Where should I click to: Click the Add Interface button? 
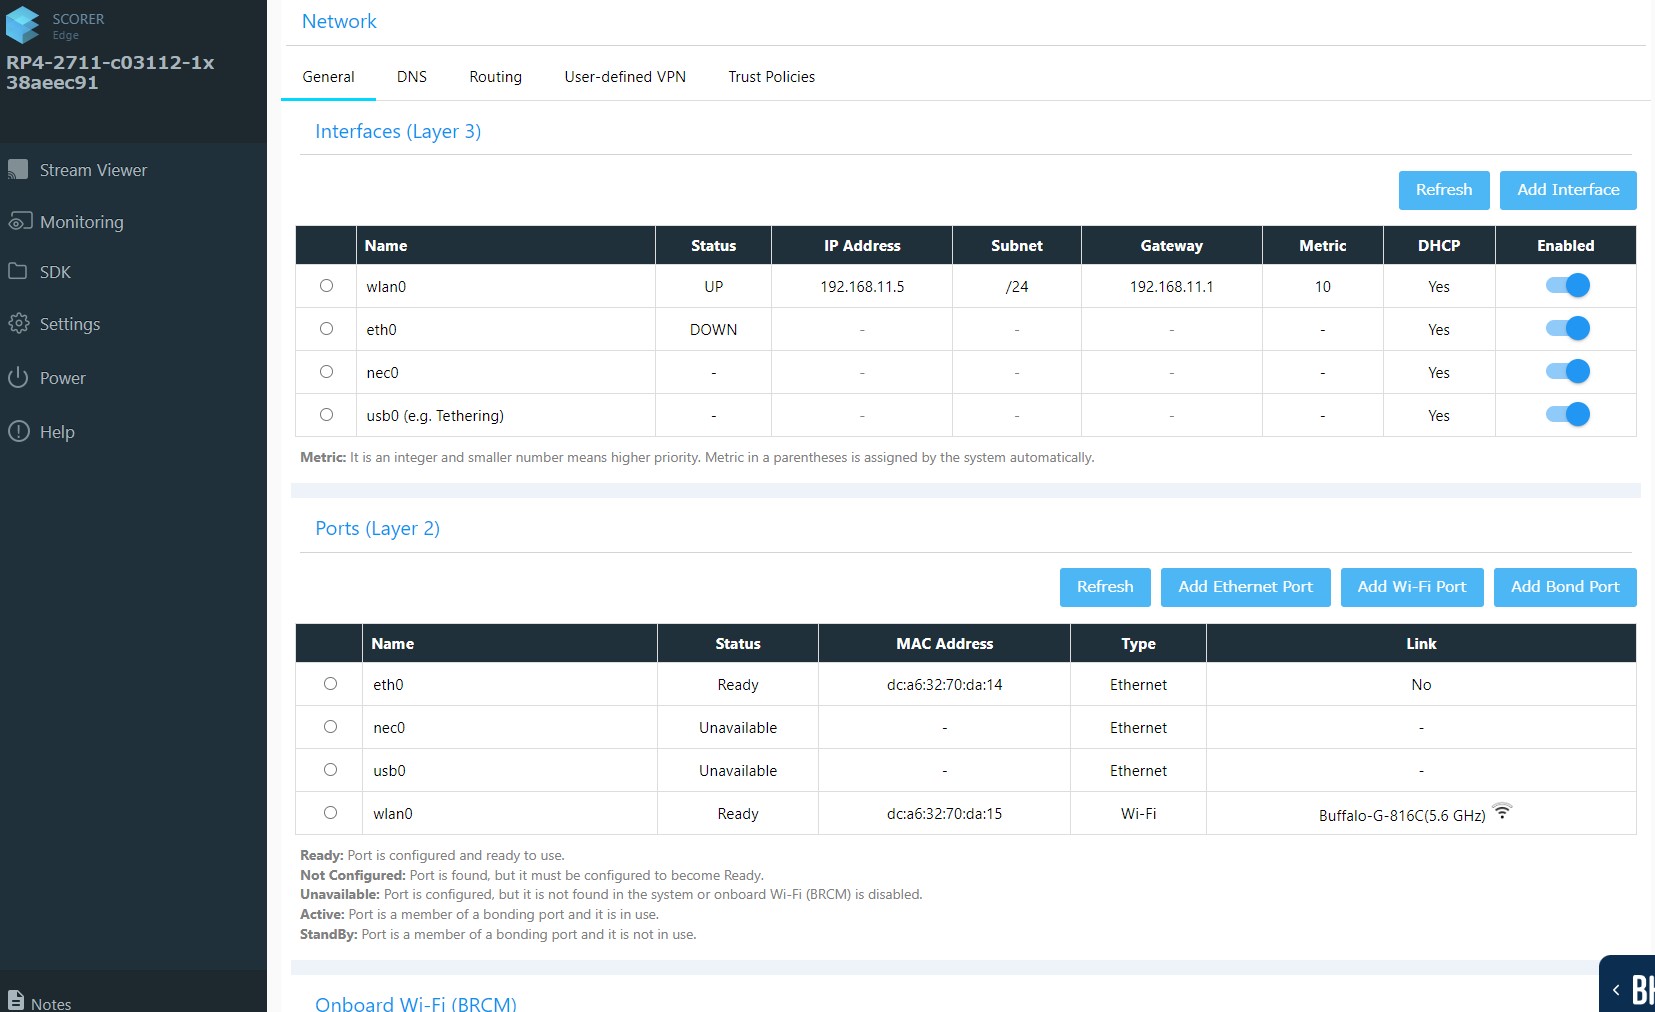click(1567, 190)
